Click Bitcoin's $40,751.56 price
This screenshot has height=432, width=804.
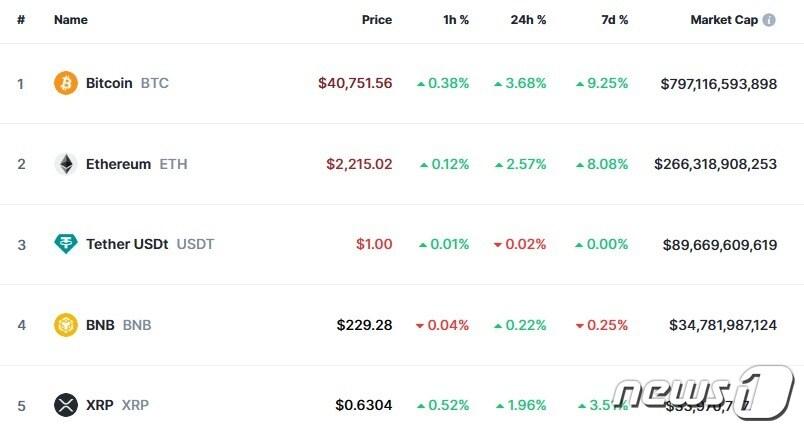[355, 84]
